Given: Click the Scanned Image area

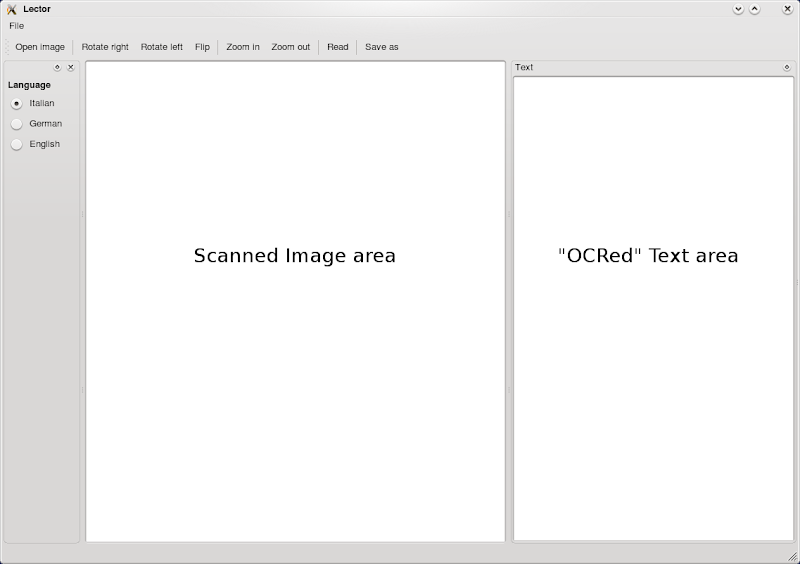Looking at the screenshot, I should click(x=295, y=301).
